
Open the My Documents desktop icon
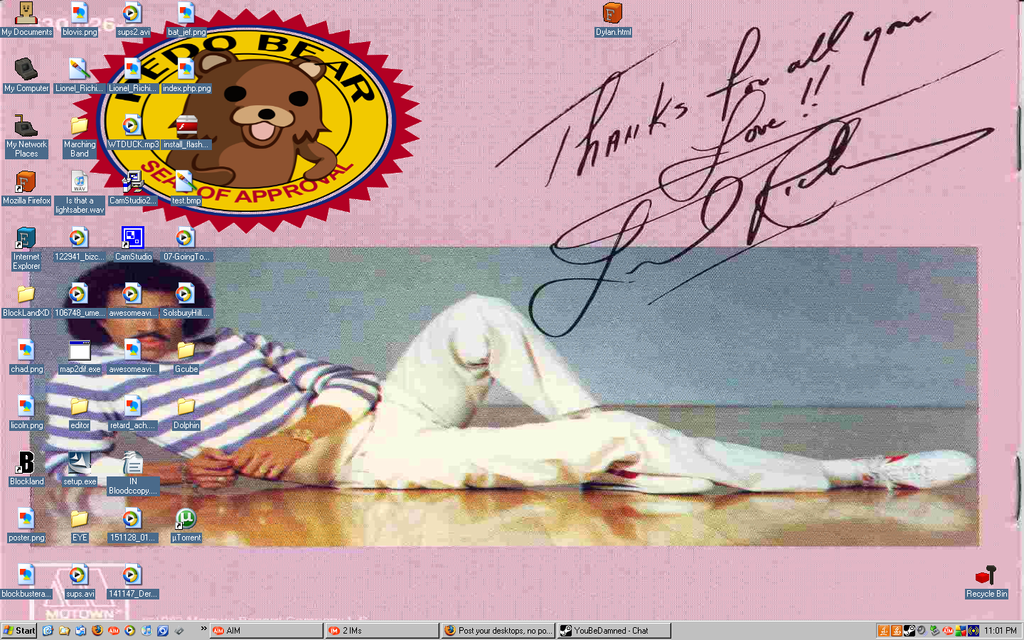(x=25, y=19)
